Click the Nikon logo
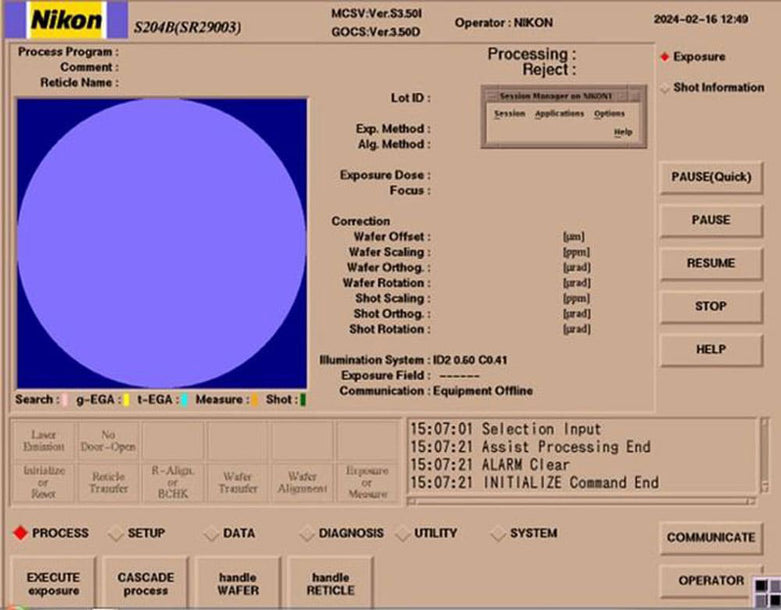Image resolution: width=781 pixels, height=610 pixels. pyautogui.click(x=66, y=20)
